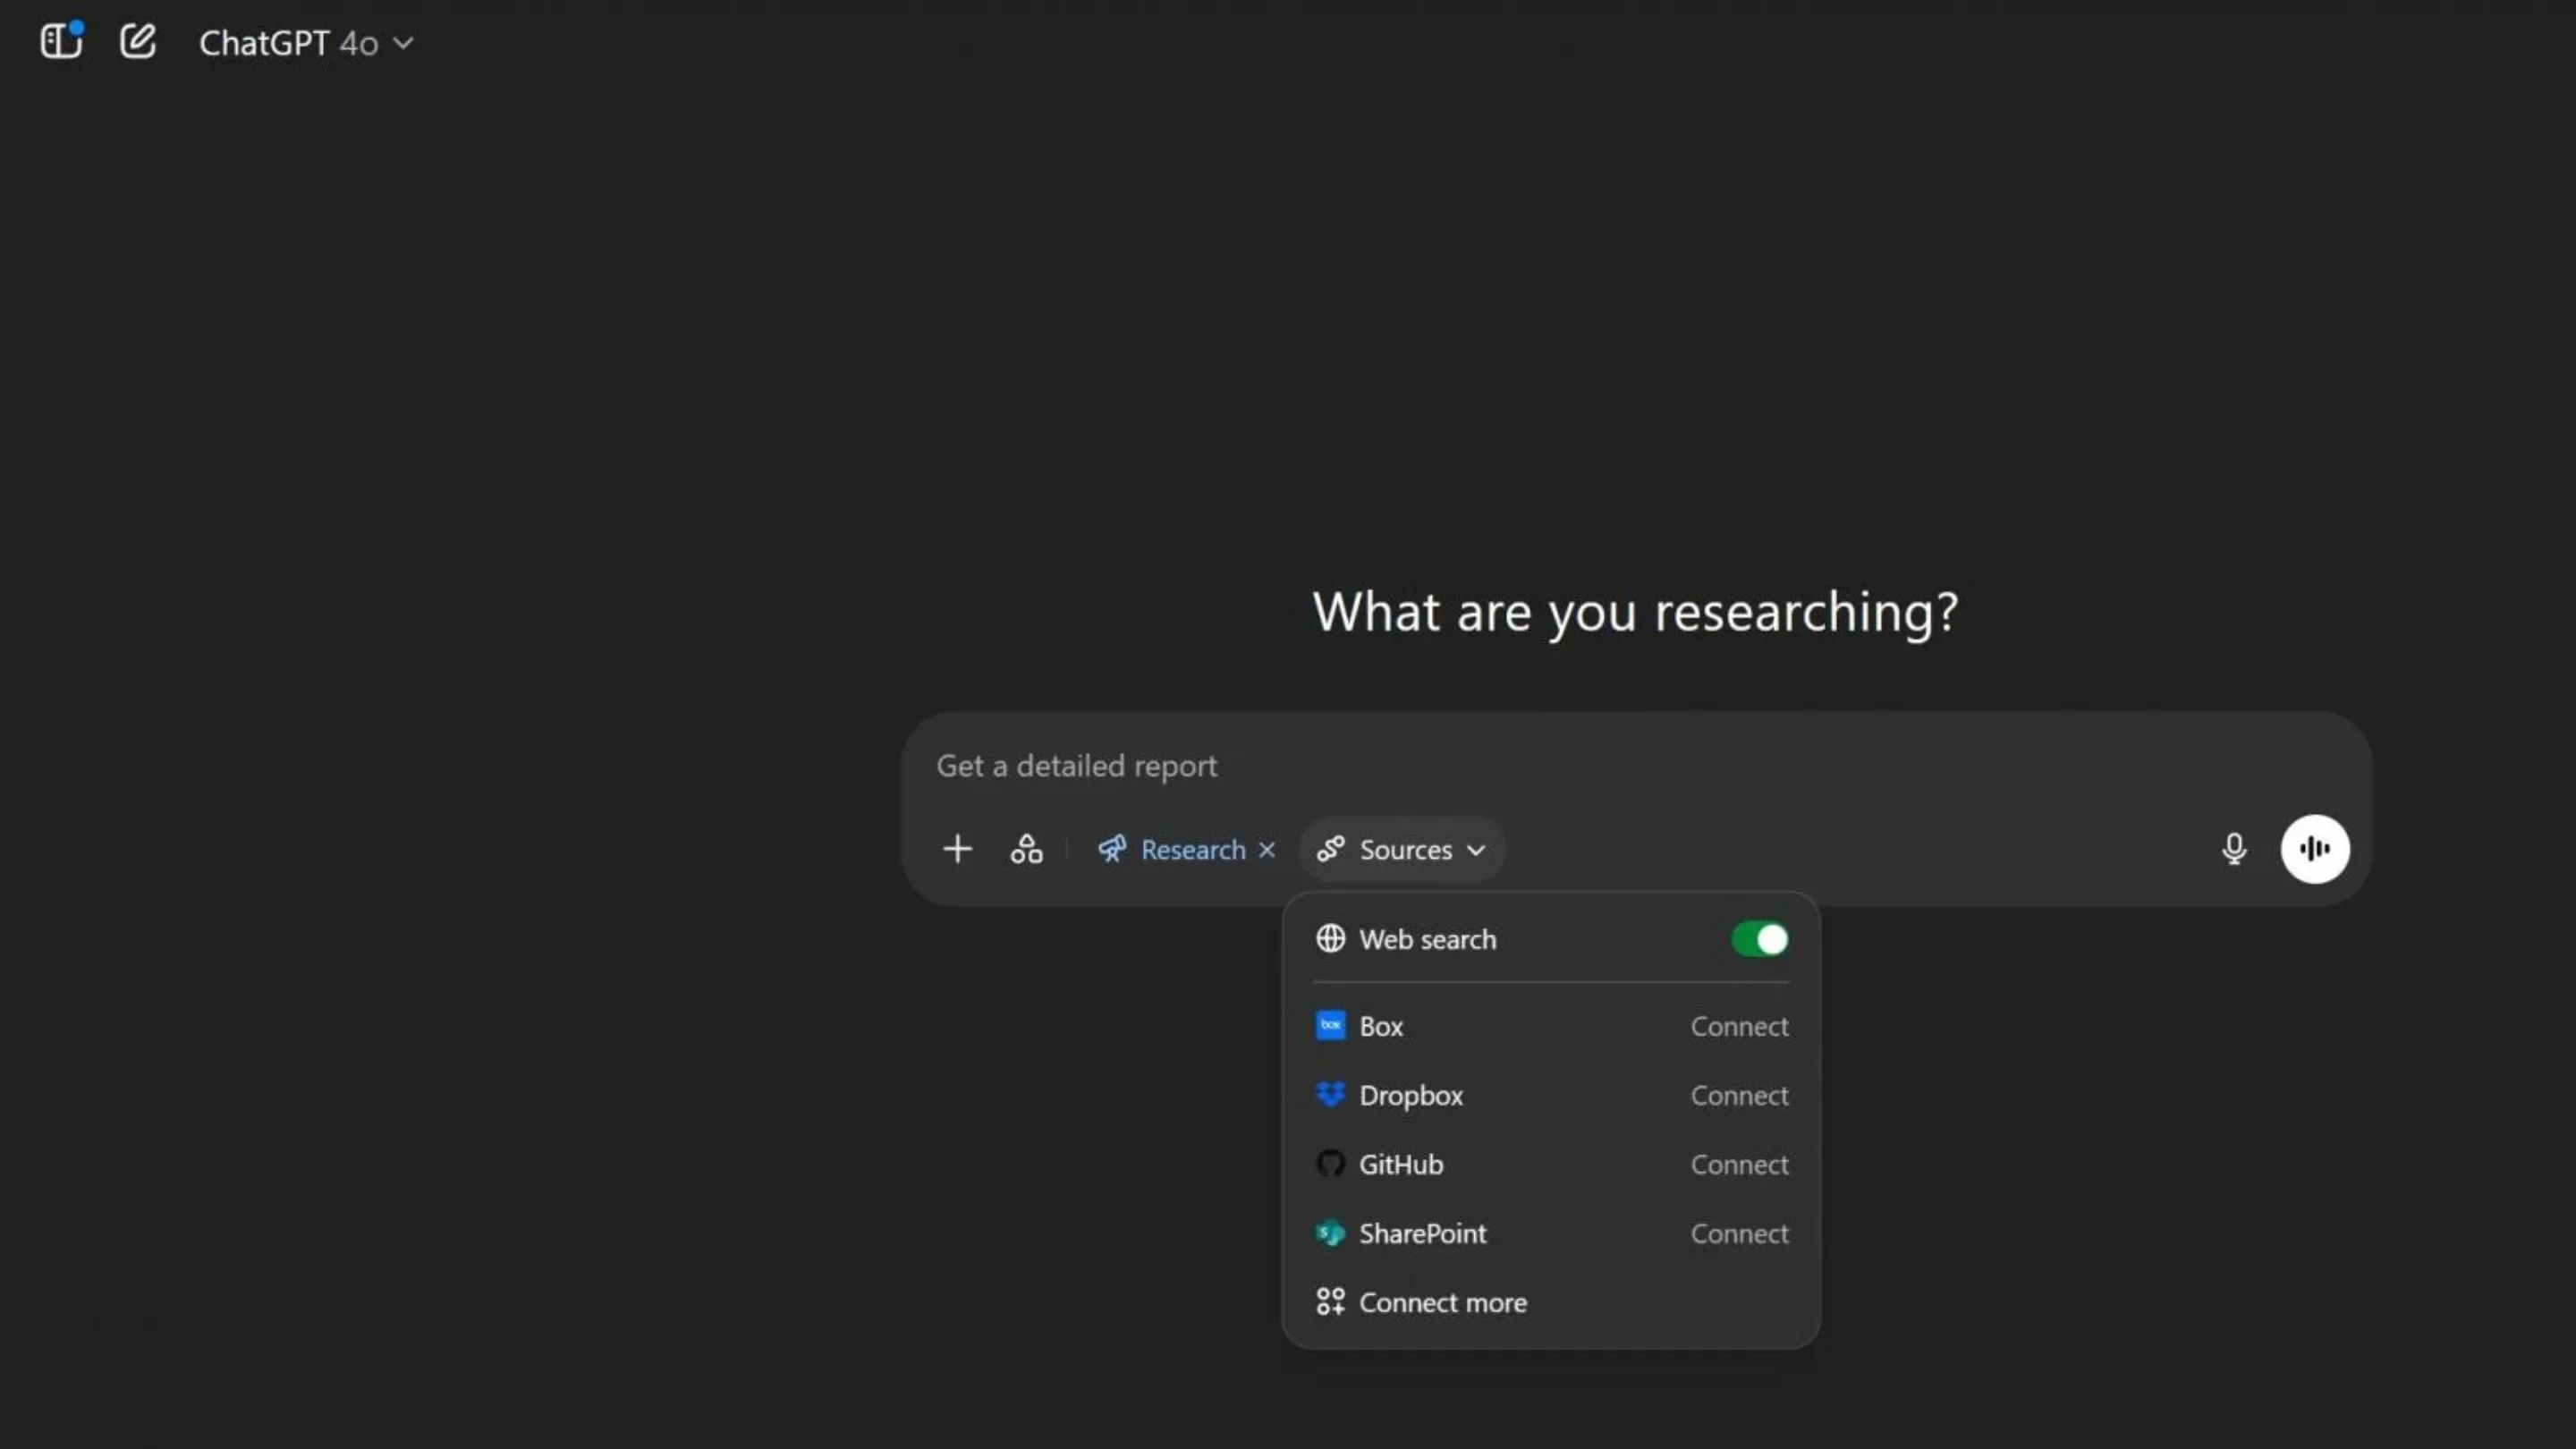Click the Web search globe icon
The width and height of the screenshot is (2576, 1449).
pyautogui.click(x=1330, y=938)
